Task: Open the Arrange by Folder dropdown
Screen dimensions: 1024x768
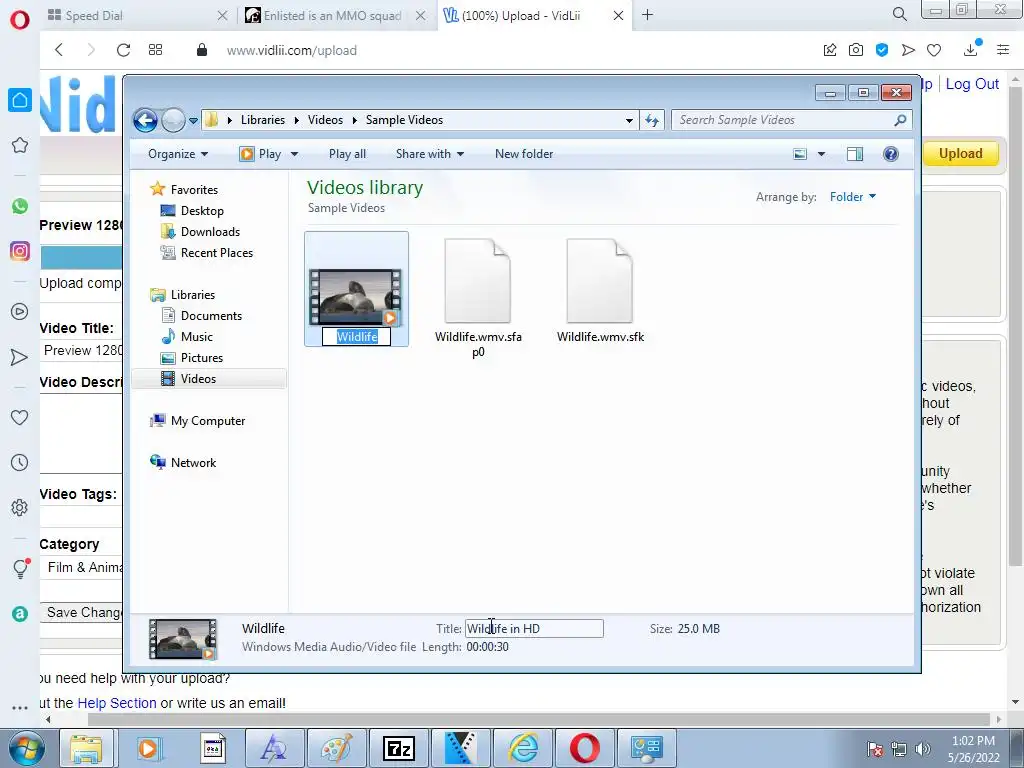Action: click(x=853, y=197)
